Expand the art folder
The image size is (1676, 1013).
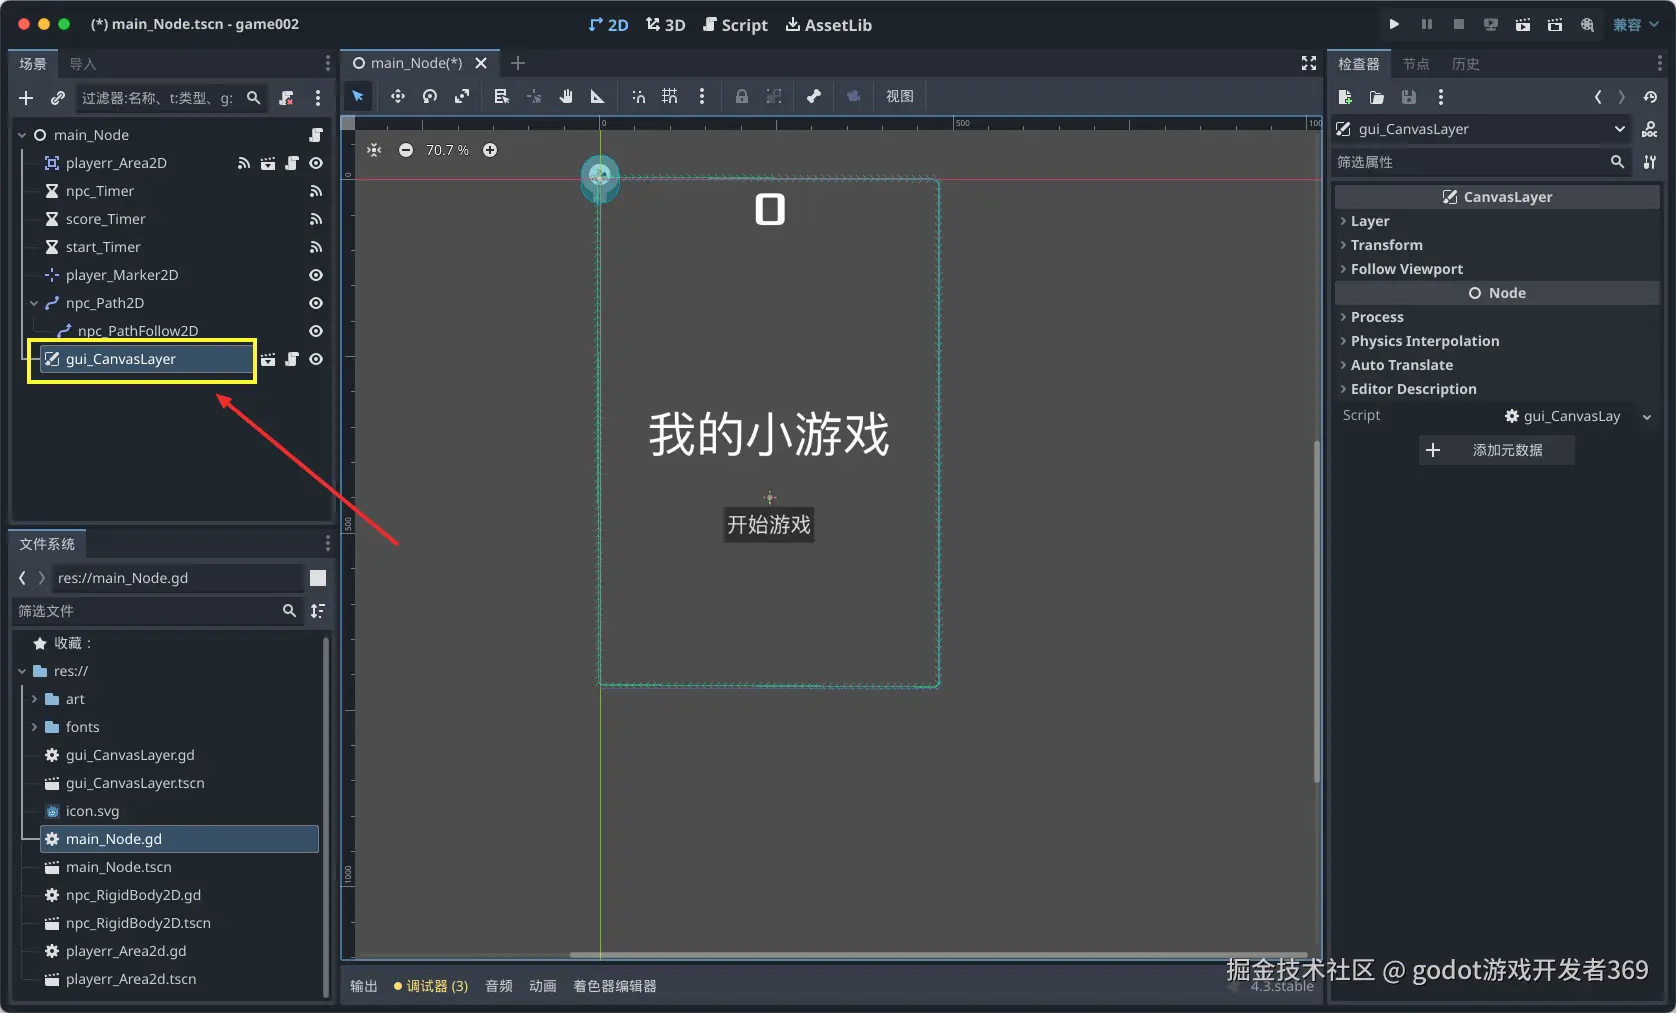(x=34, y=699)
